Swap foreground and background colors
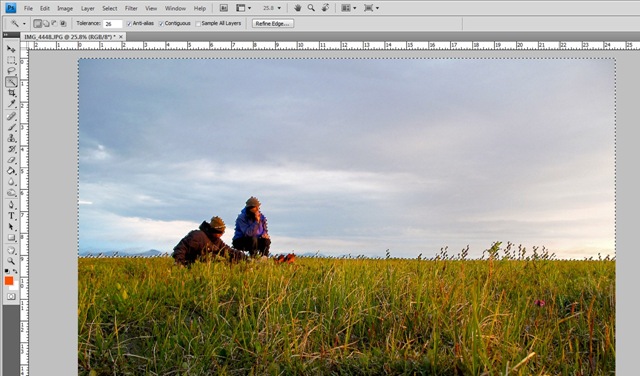The image size is (640, 376). point(15,271)
